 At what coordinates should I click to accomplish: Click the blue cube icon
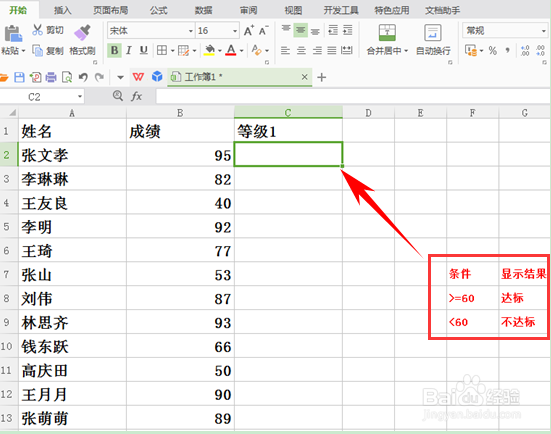[x=157, y=77]
